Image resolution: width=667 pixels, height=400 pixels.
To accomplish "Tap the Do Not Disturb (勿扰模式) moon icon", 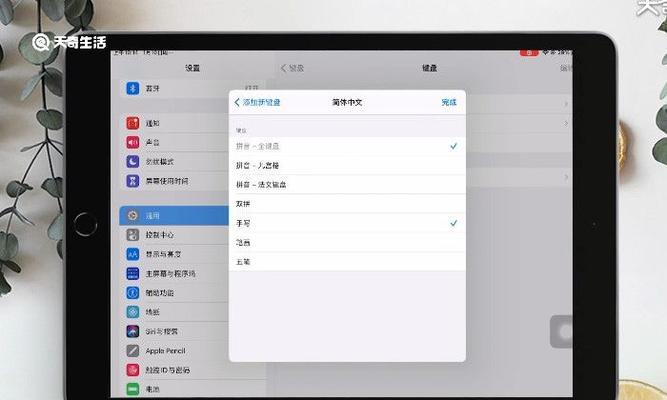I will click(x=133, y=162).
